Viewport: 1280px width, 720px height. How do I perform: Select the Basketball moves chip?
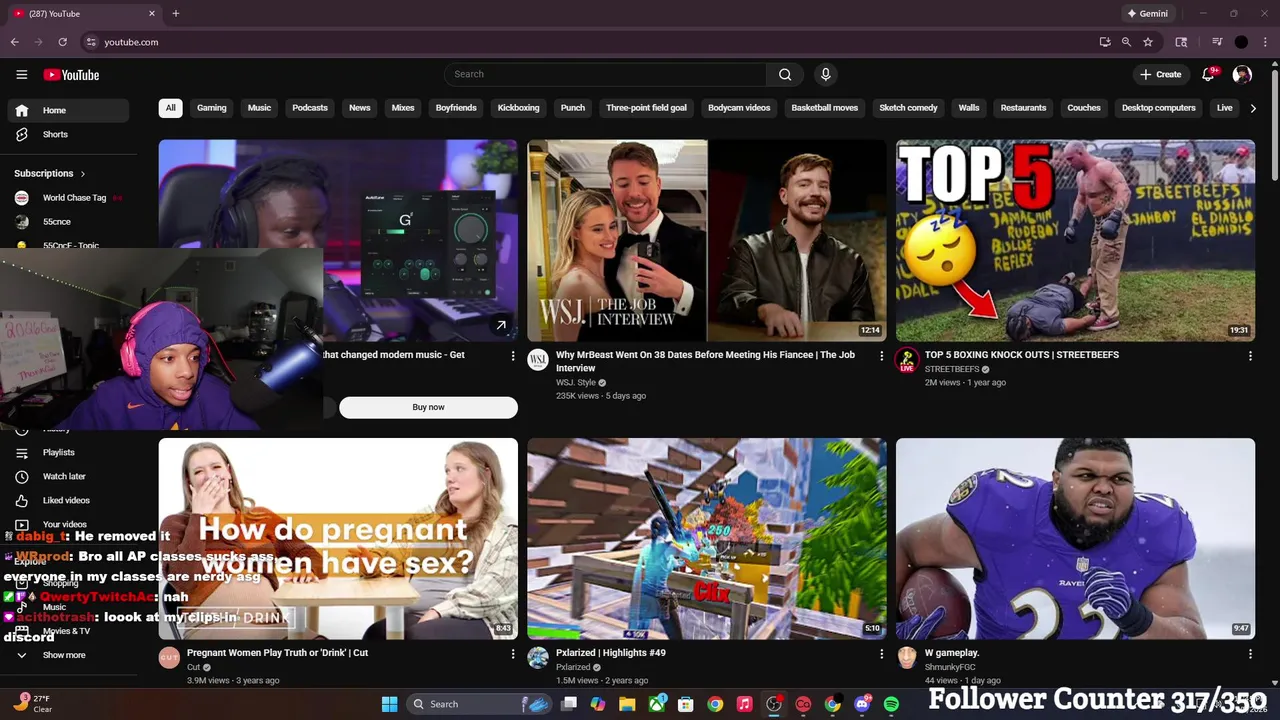pos(825,108)
